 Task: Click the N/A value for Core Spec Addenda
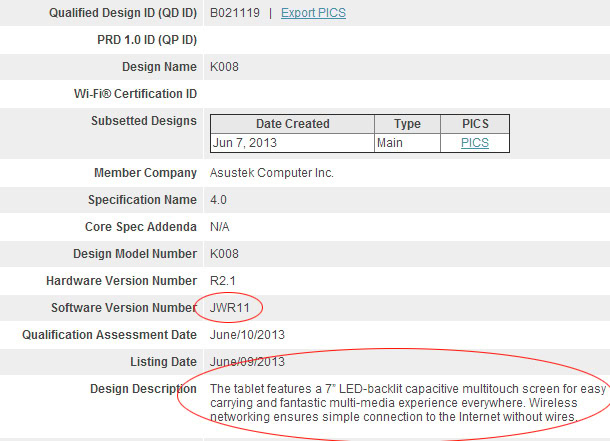[x=221, y=227]
